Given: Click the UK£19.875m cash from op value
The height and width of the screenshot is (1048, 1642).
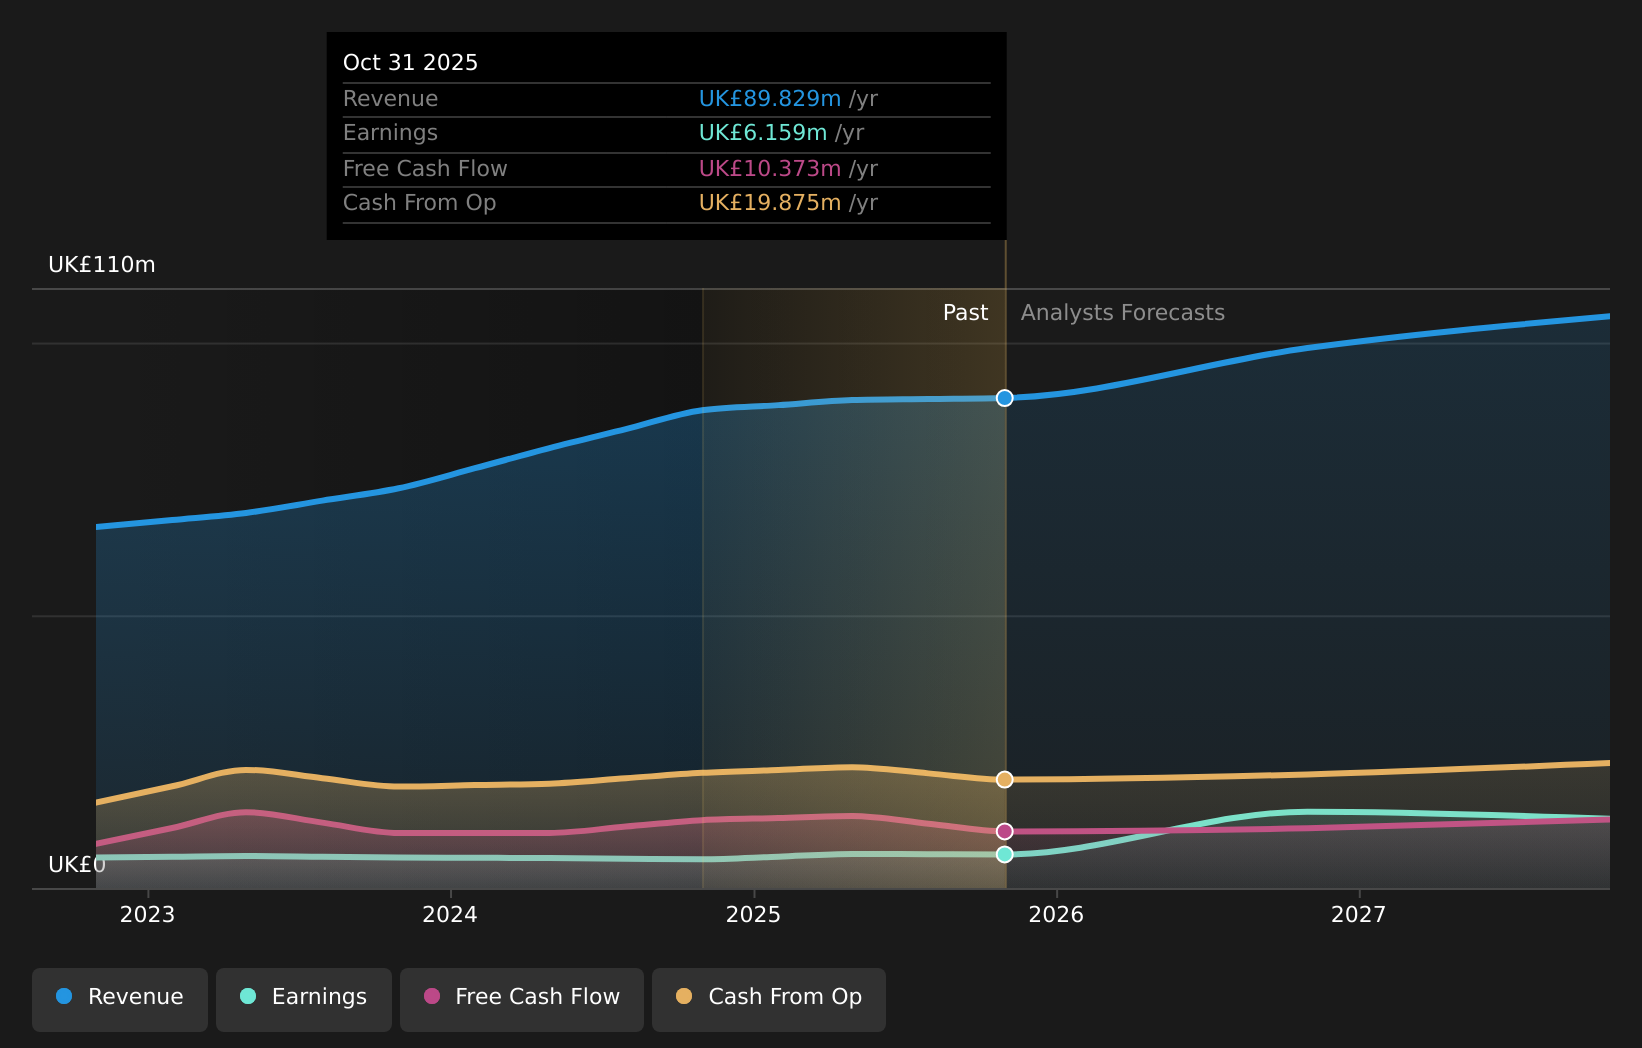Looking at the screenshot, I should 770,202.
